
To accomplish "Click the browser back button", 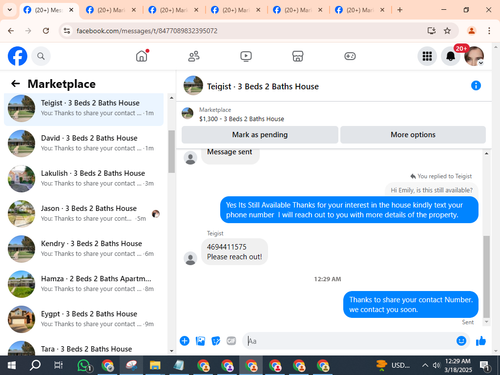I will tap(11, 31).
